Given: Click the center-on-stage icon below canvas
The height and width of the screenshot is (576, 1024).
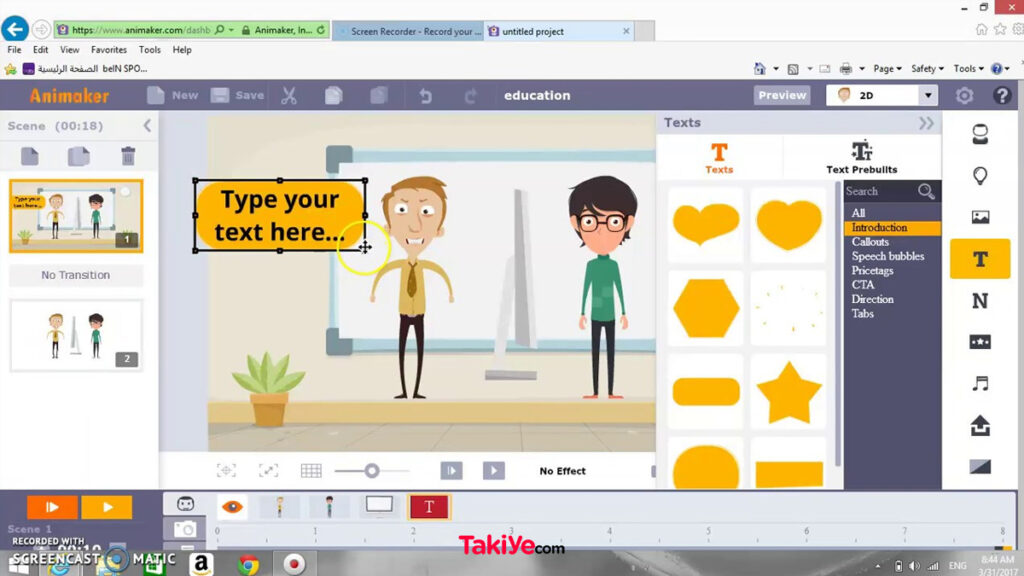Looking at the screenshot, I should pos(226,470).
